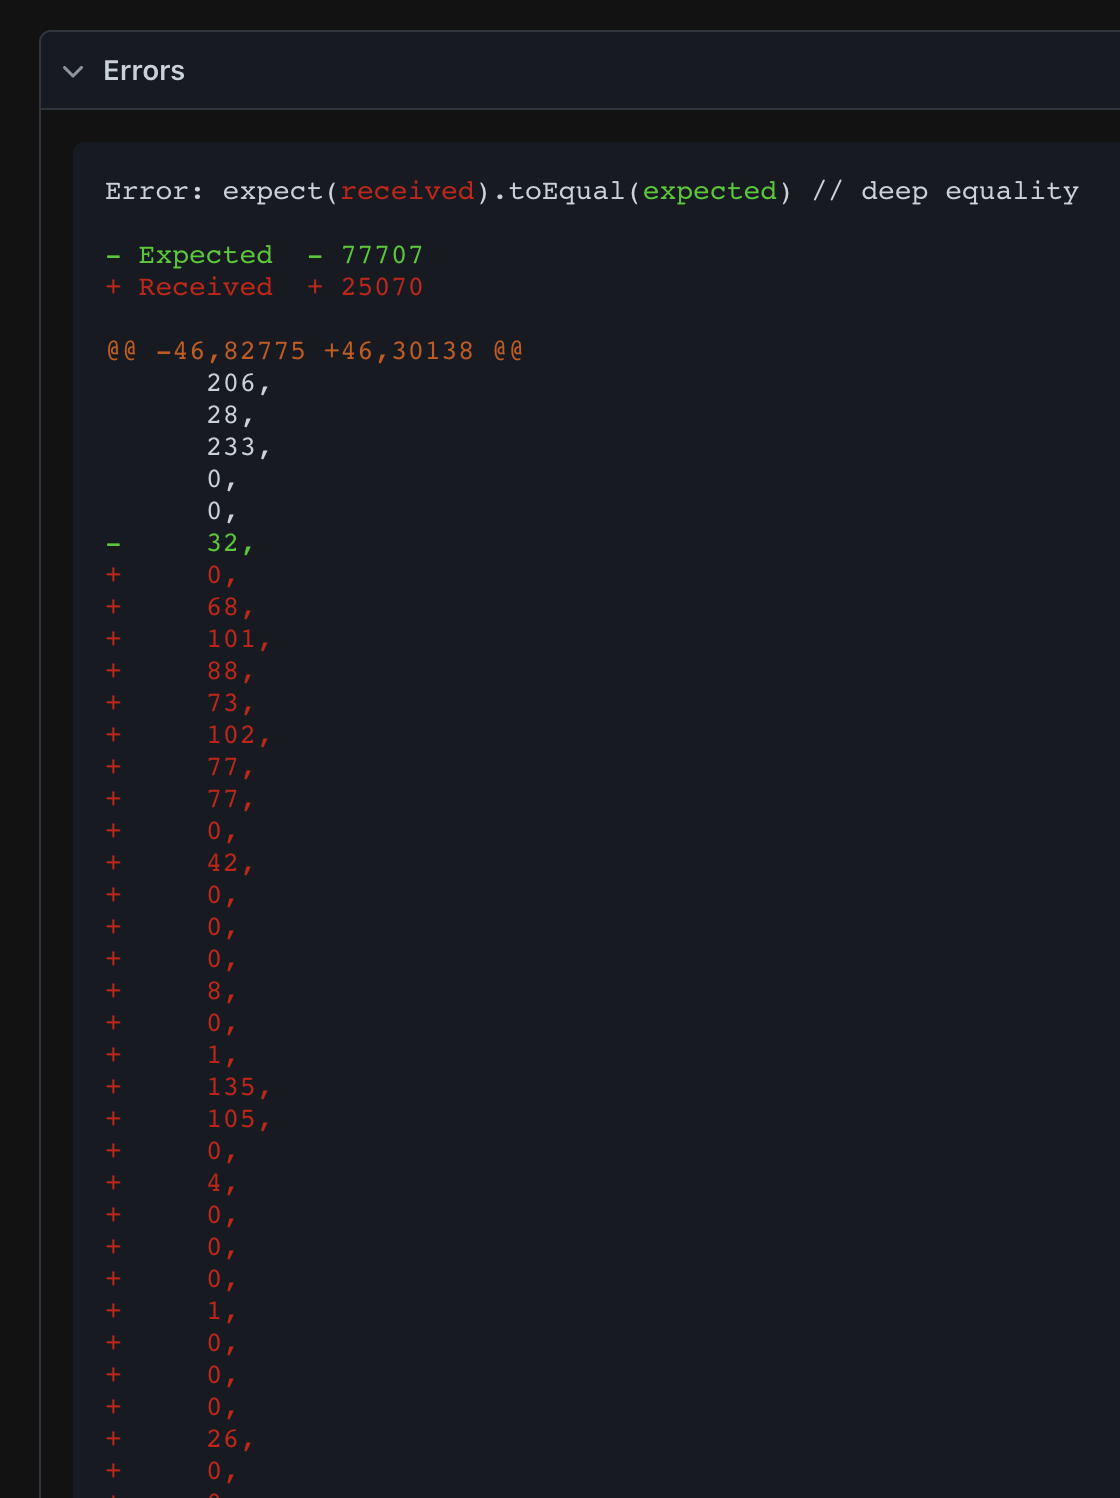The image size is (1120, 1498).
Task: Click the context line showing 206
Action: click(x=236, y=383)
